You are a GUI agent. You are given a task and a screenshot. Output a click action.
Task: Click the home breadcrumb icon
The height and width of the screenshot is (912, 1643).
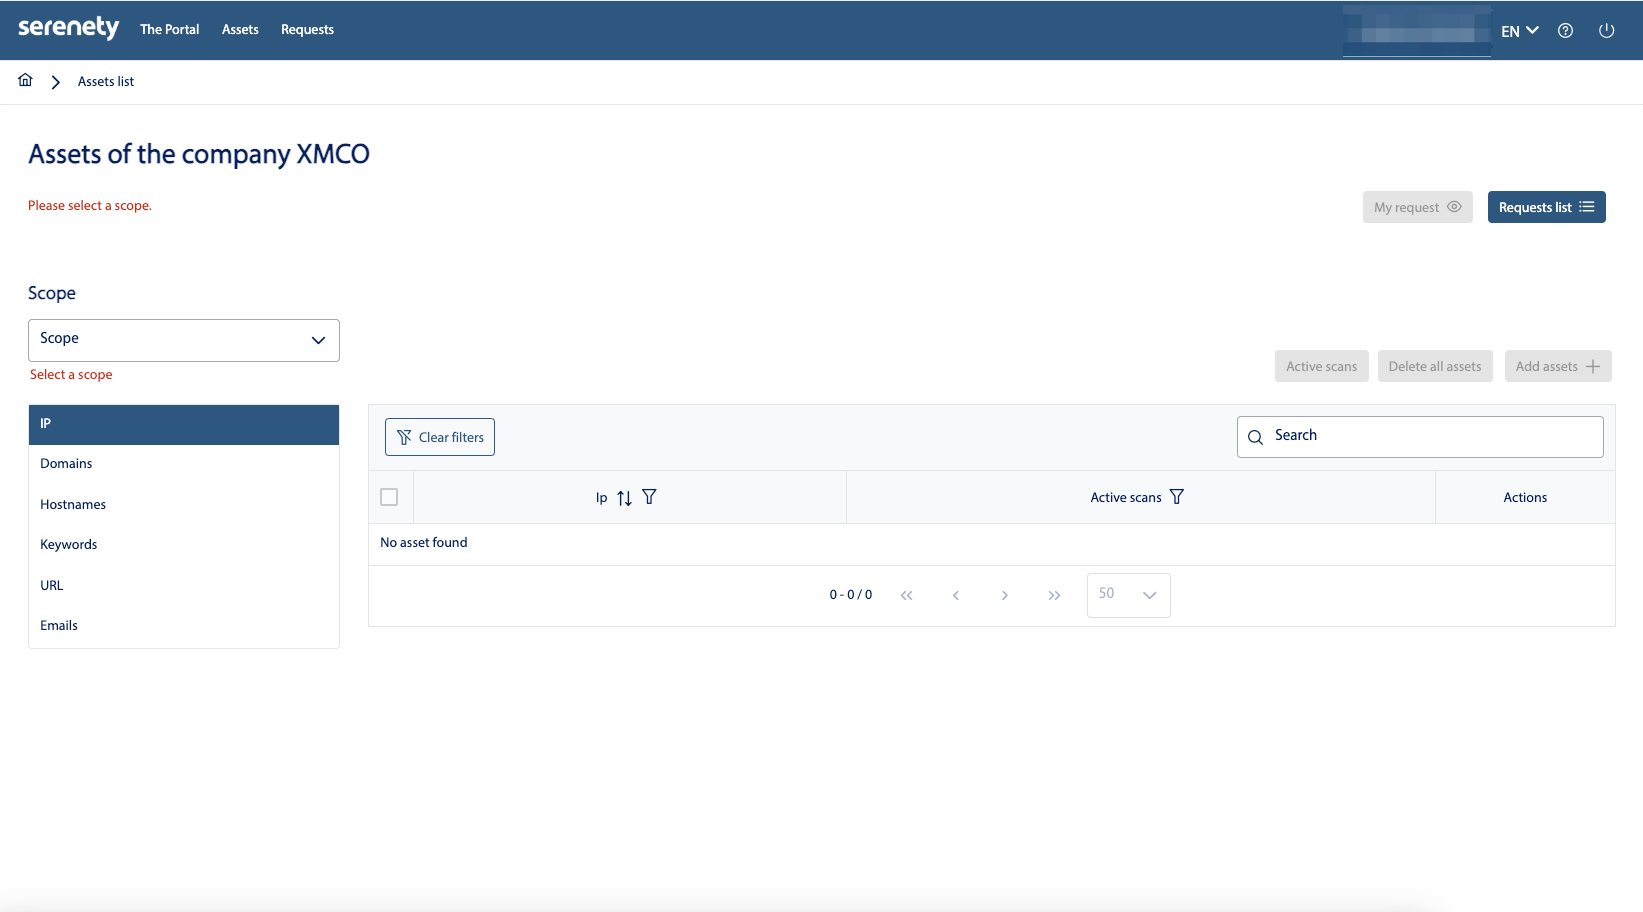pos(25,80)
